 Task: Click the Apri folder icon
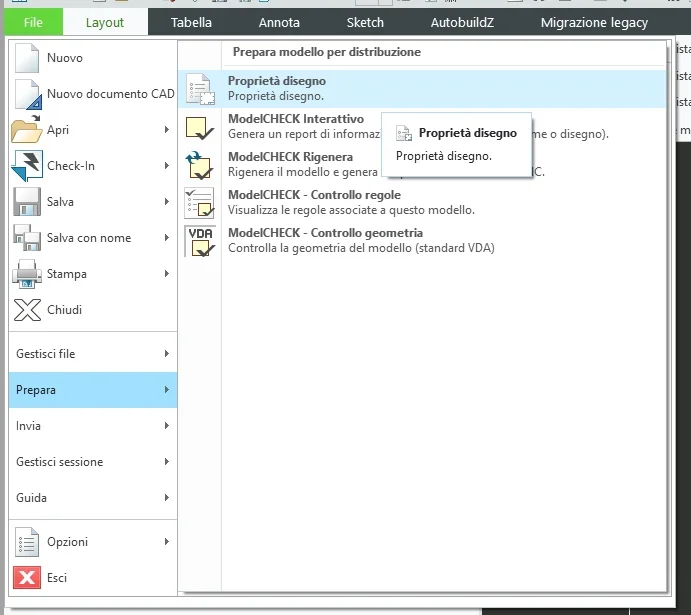[x=27, y=130]
